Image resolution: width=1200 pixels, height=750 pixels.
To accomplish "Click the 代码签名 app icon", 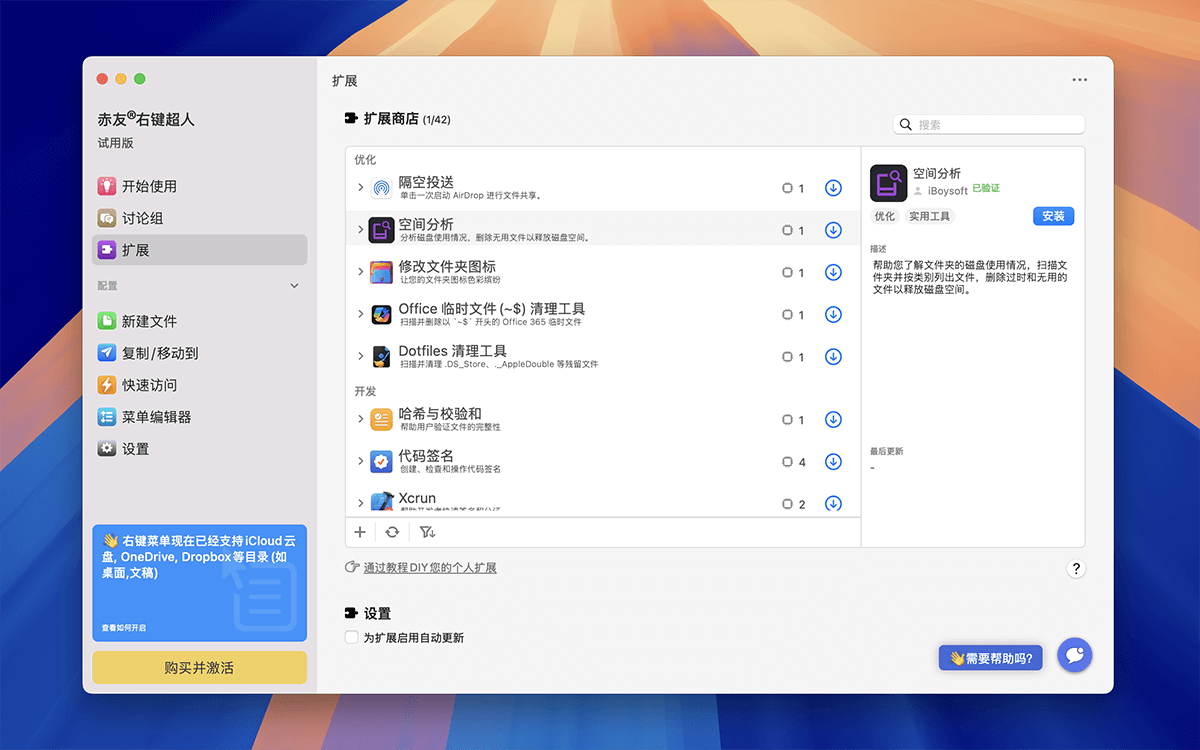I will point(381,461).
